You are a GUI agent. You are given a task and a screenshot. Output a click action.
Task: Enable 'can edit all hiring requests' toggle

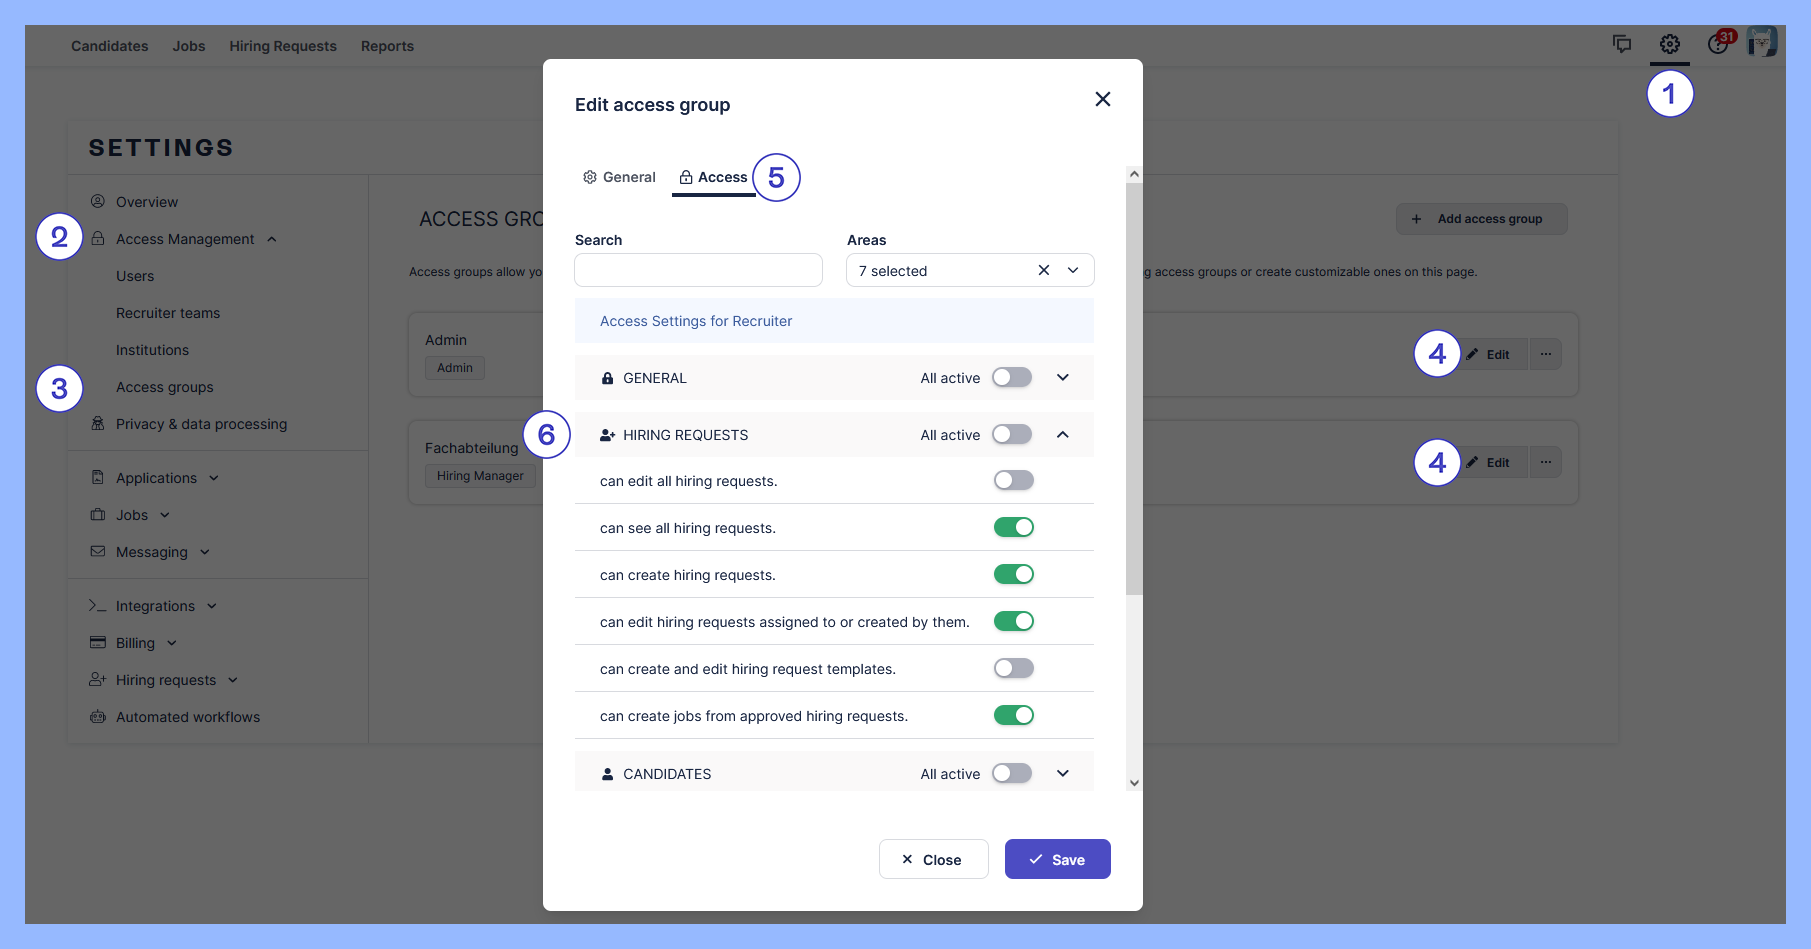[1013, 481]
